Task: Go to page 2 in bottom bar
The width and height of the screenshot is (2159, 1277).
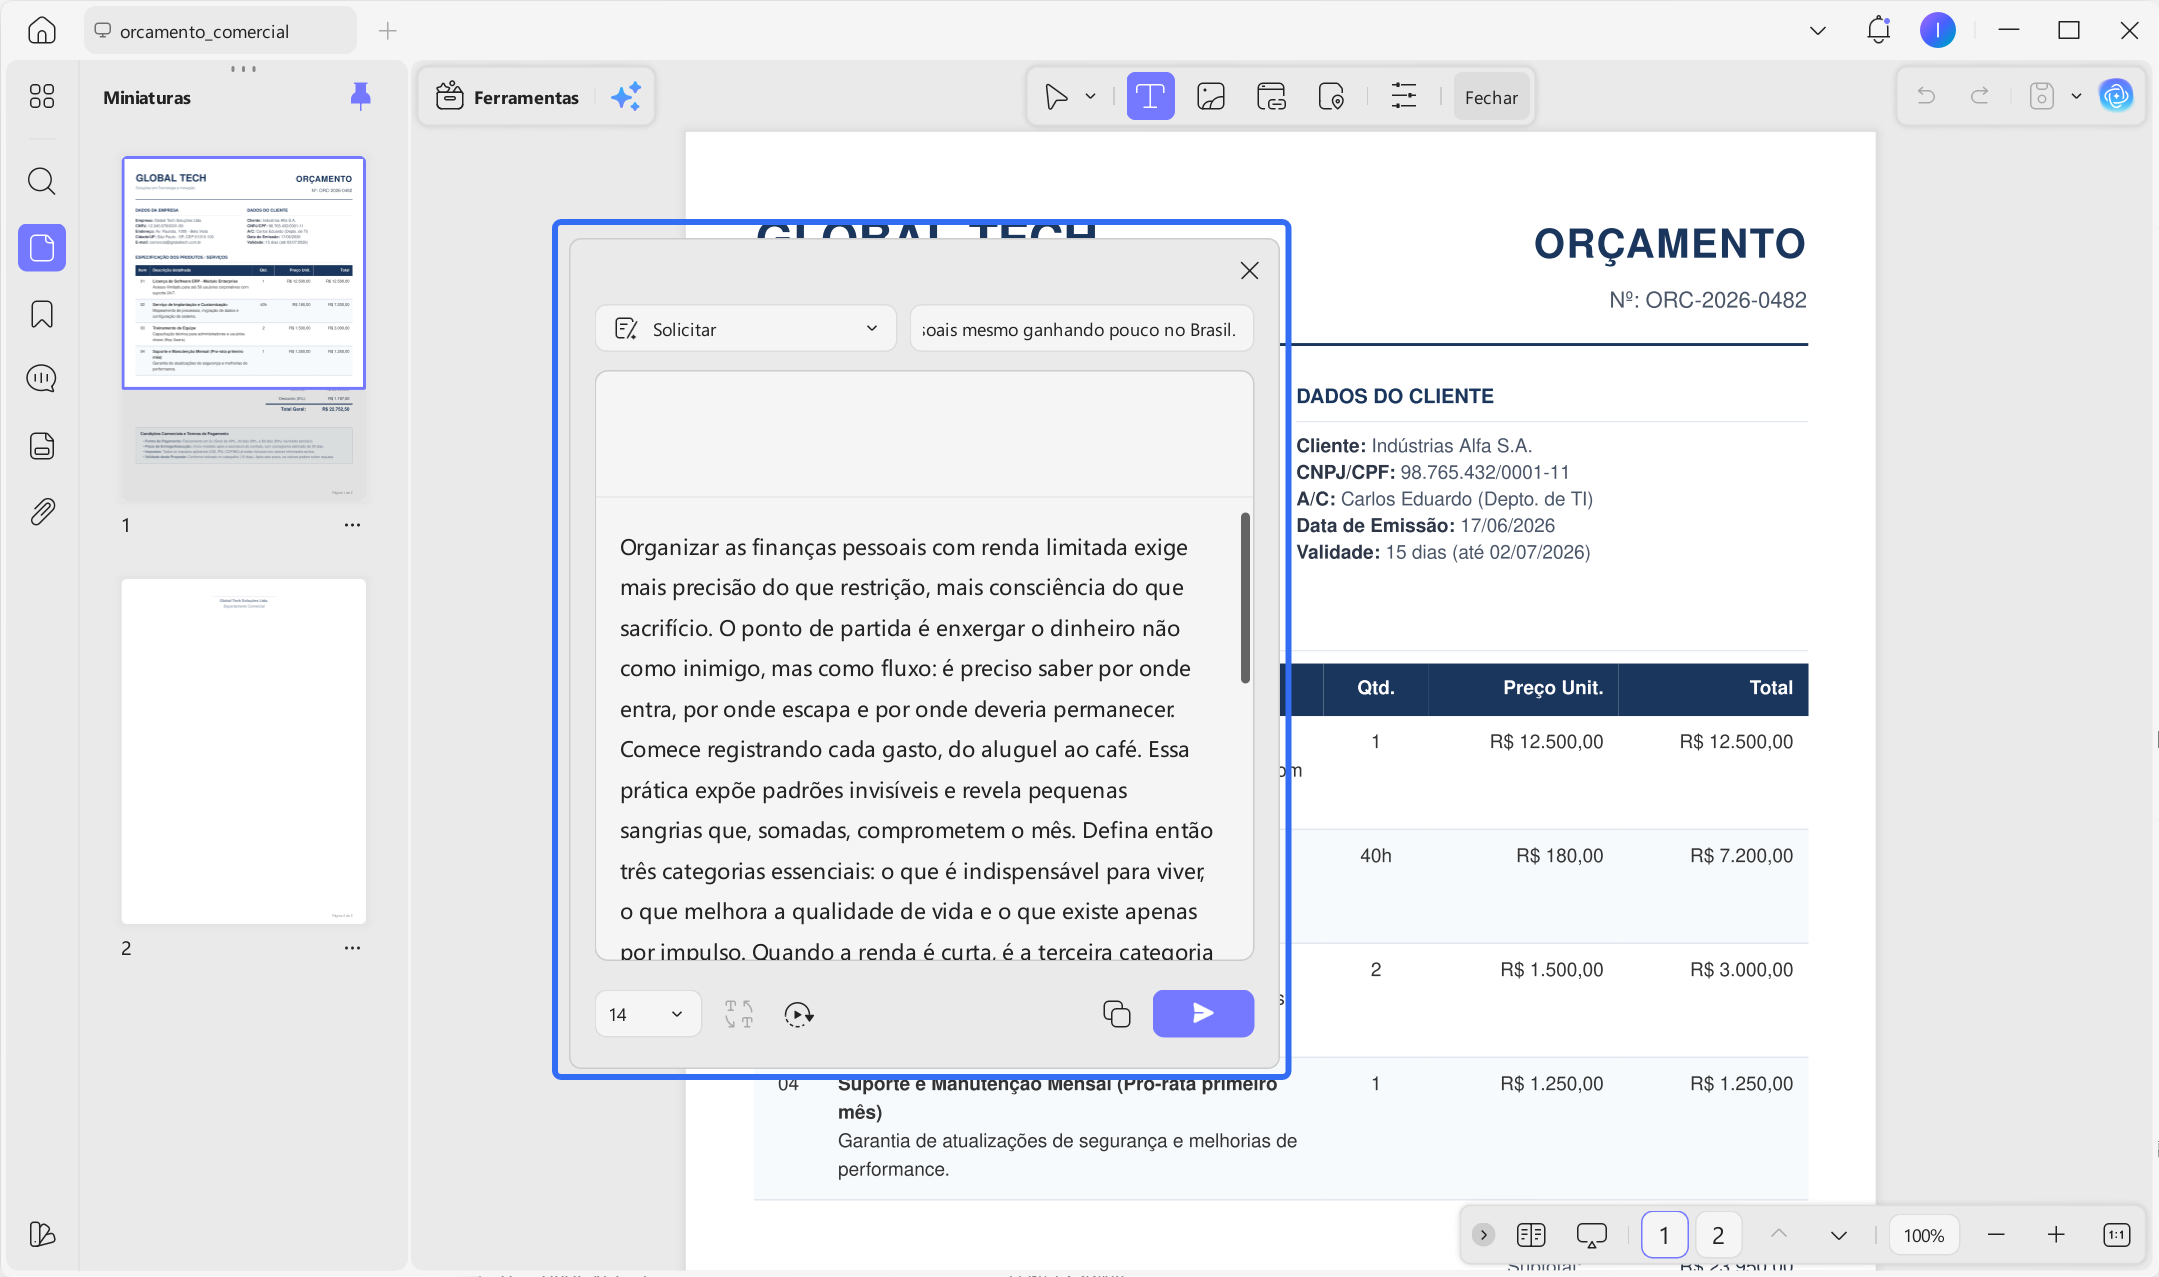Action: coord(1718,1235)
